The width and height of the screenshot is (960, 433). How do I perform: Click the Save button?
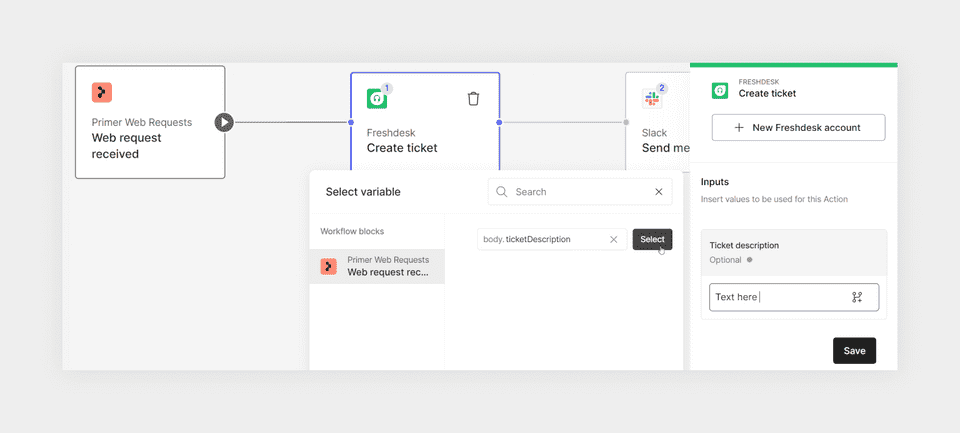[854, 351]
